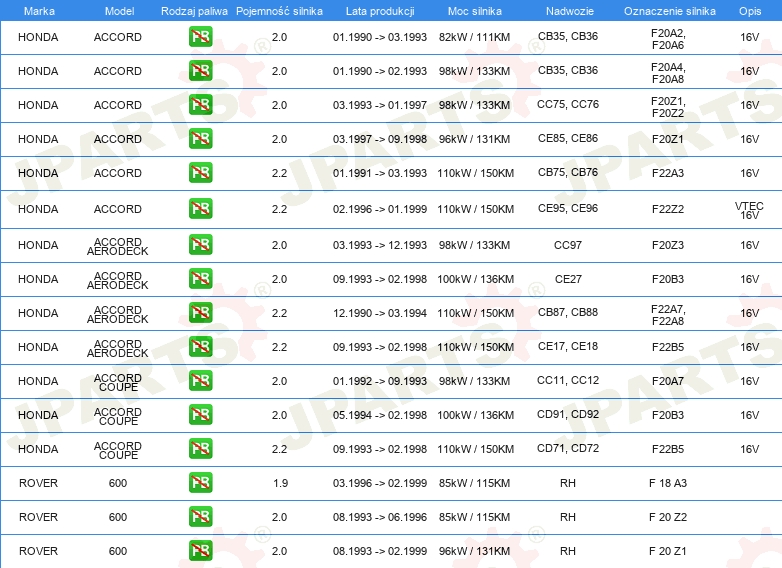Select the fuel icon in the Rover F 20 Z1 row
The height and width of the screenshot is (568, 782).
coord(200,550)
